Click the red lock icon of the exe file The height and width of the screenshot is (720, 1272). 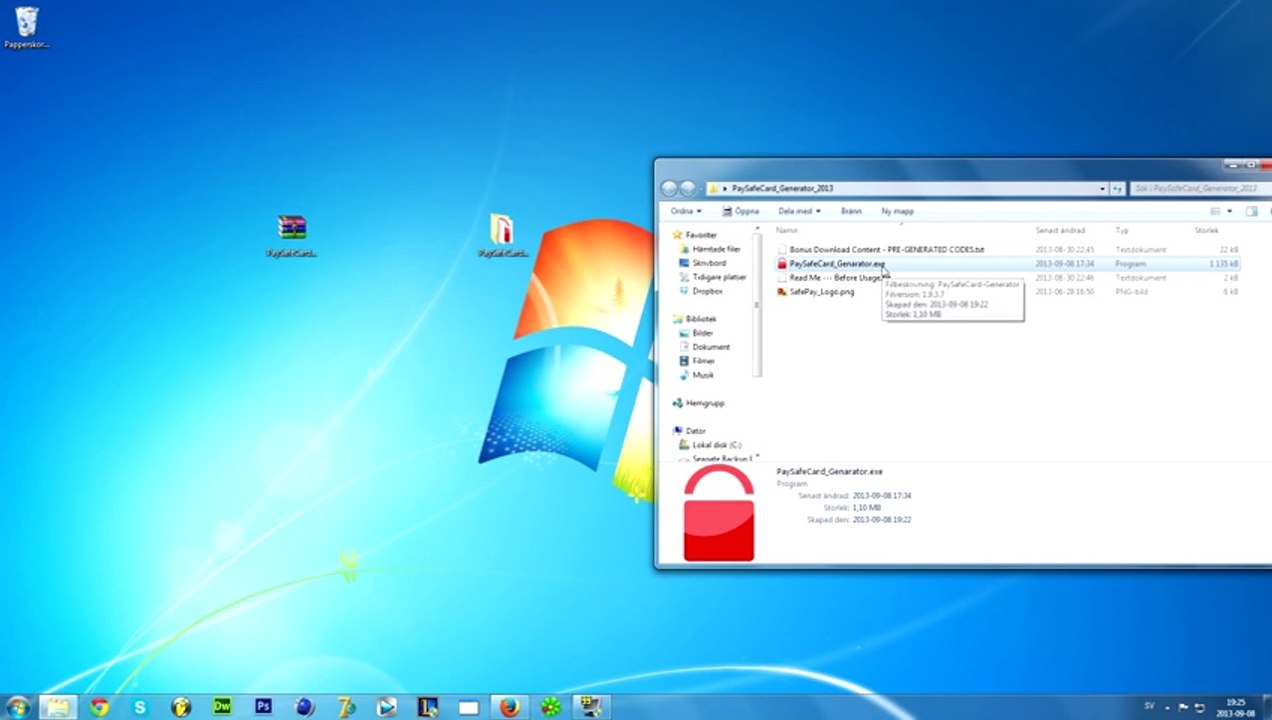click(782, 264)
